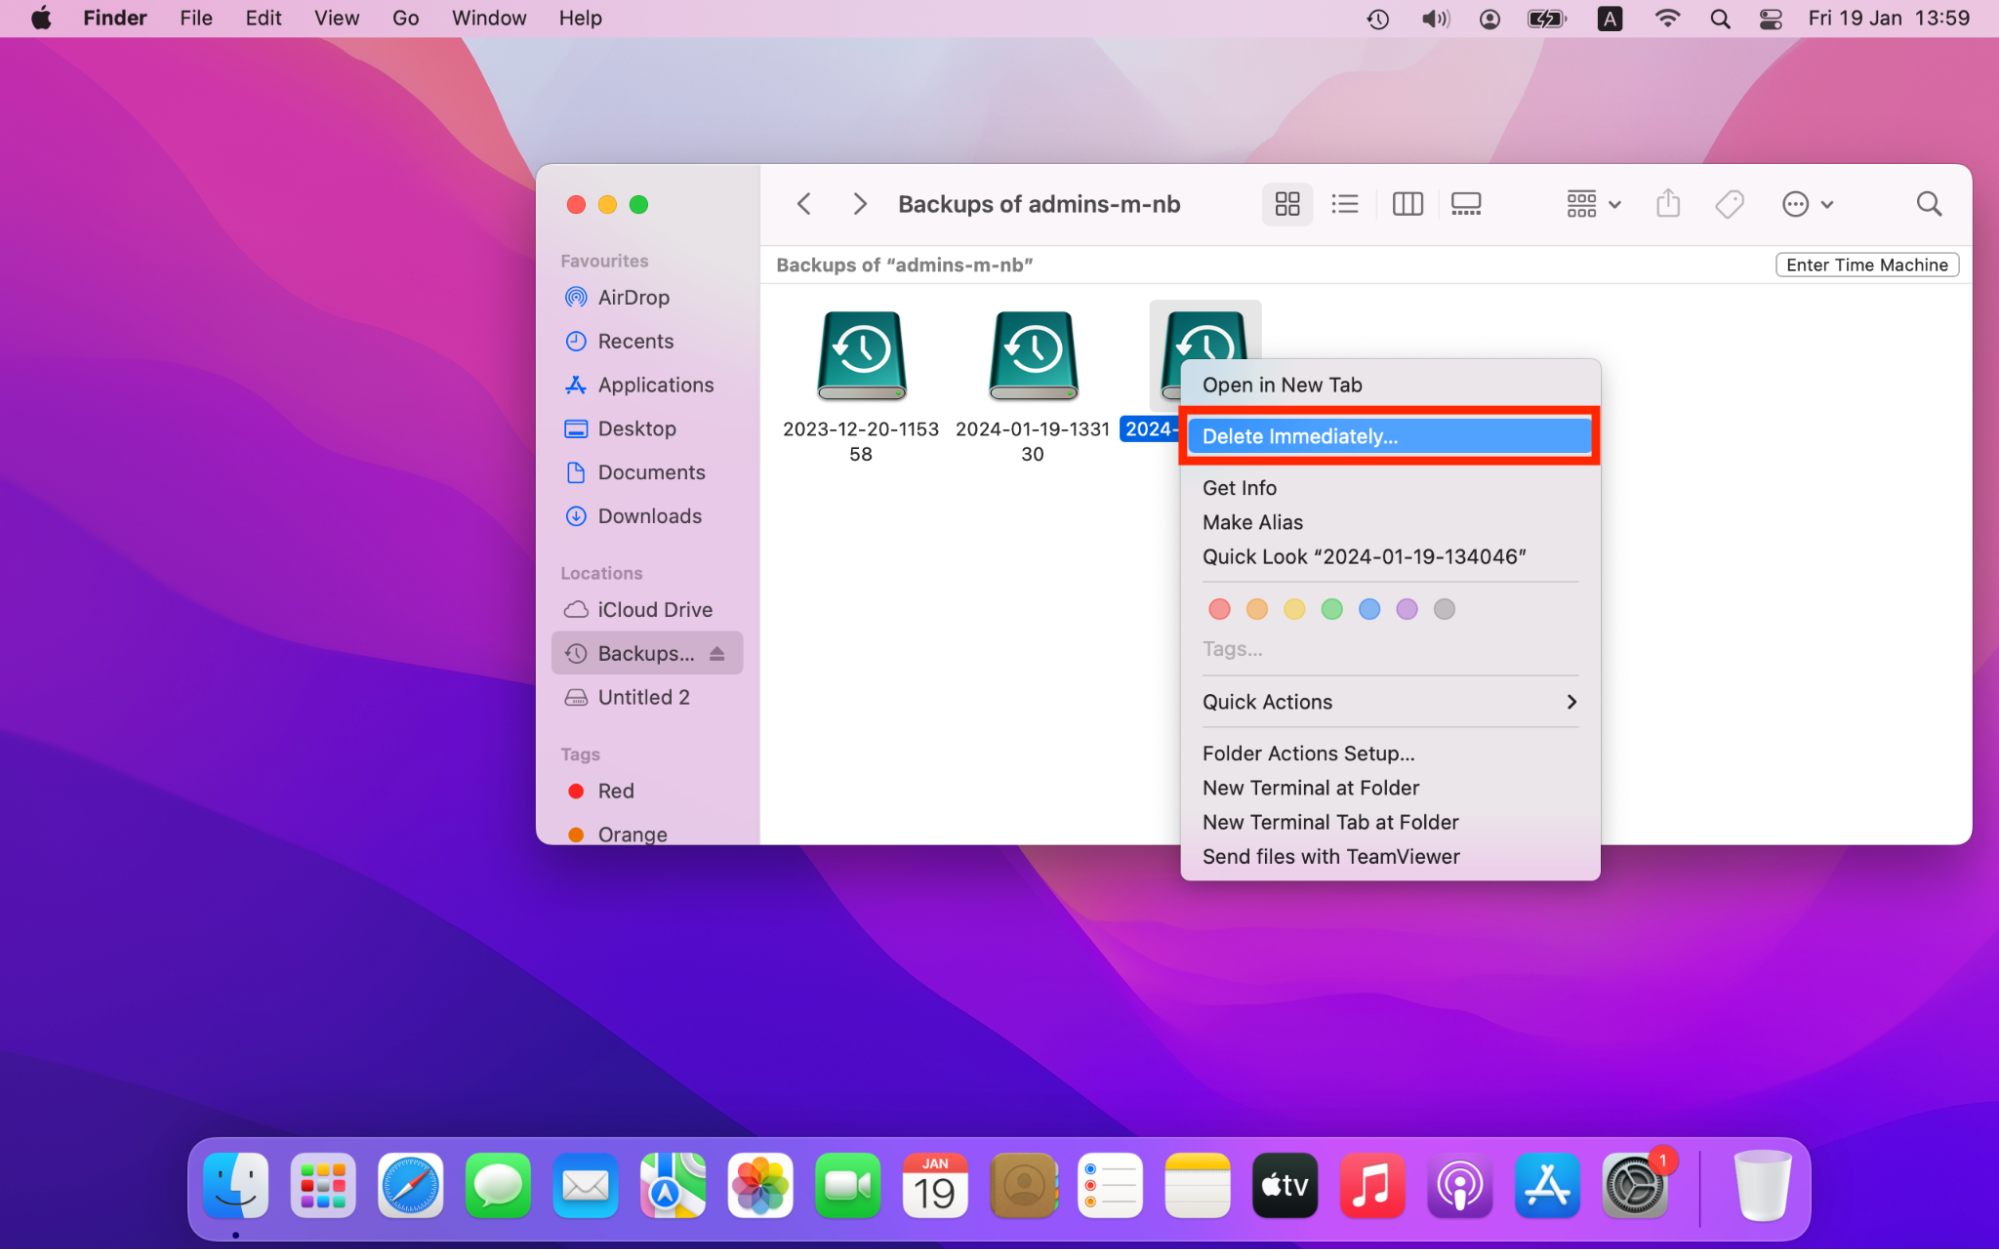The image size is (1999, 1250).
Task: Open Safari from the Dock
Action: 410,1186
